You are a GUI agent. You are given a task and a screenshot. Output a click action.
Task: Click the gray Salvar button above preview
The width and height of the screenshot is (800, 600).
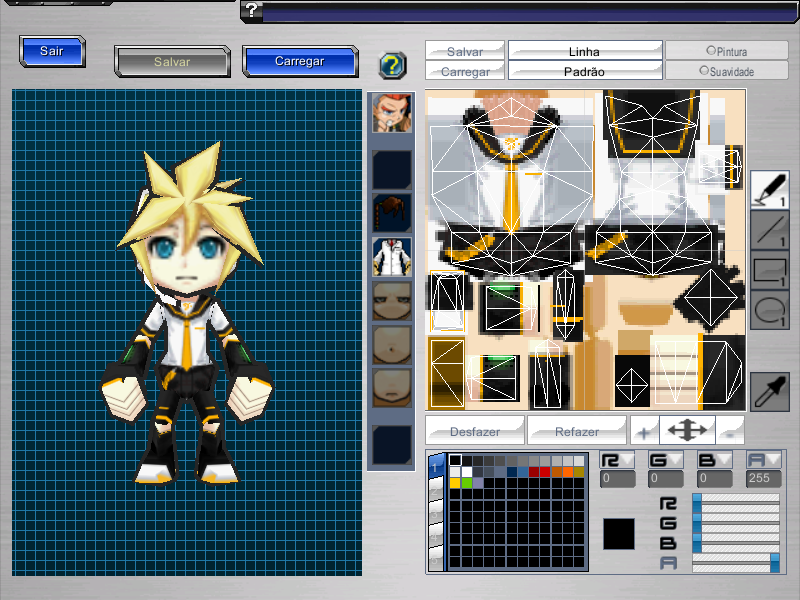click(172, 62)
